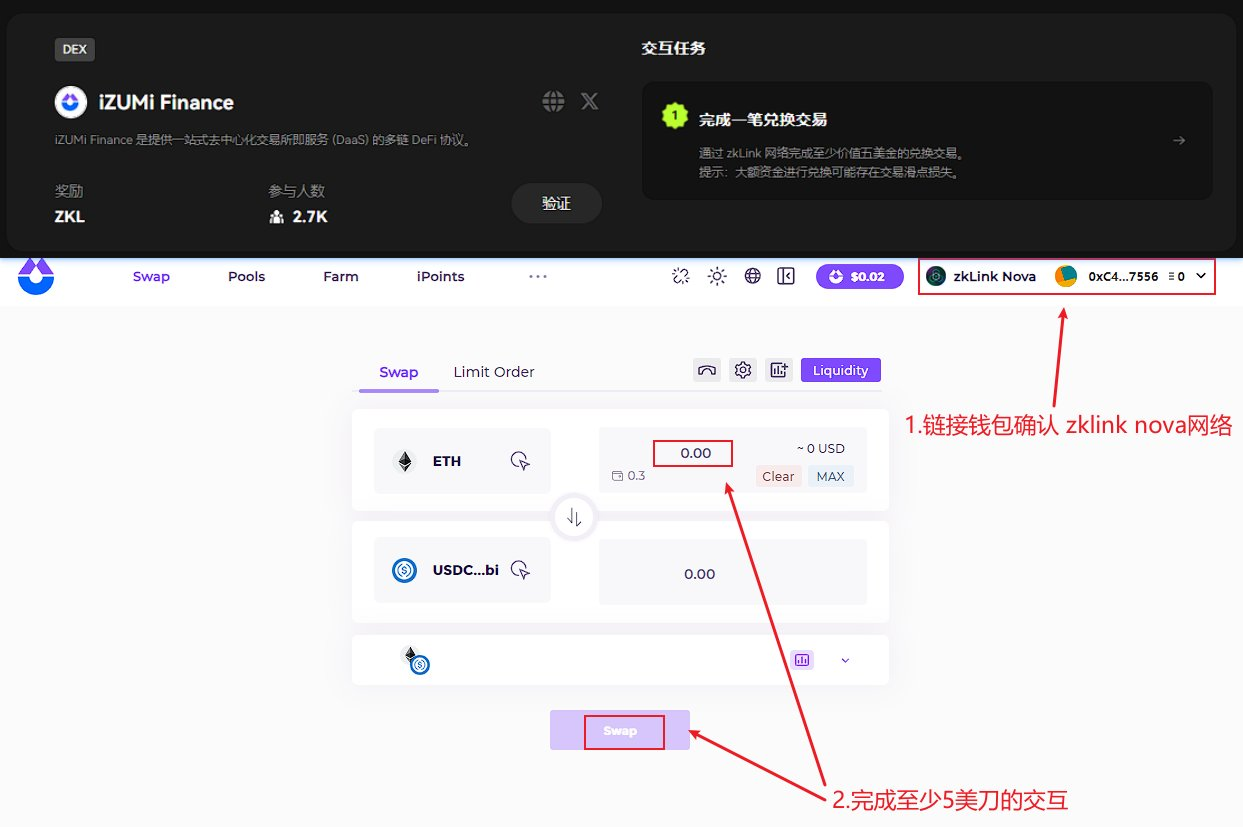Click the chart-plus icon next to Liquidity
Screen dimensions: 1243x827
[x=779, y=370]
